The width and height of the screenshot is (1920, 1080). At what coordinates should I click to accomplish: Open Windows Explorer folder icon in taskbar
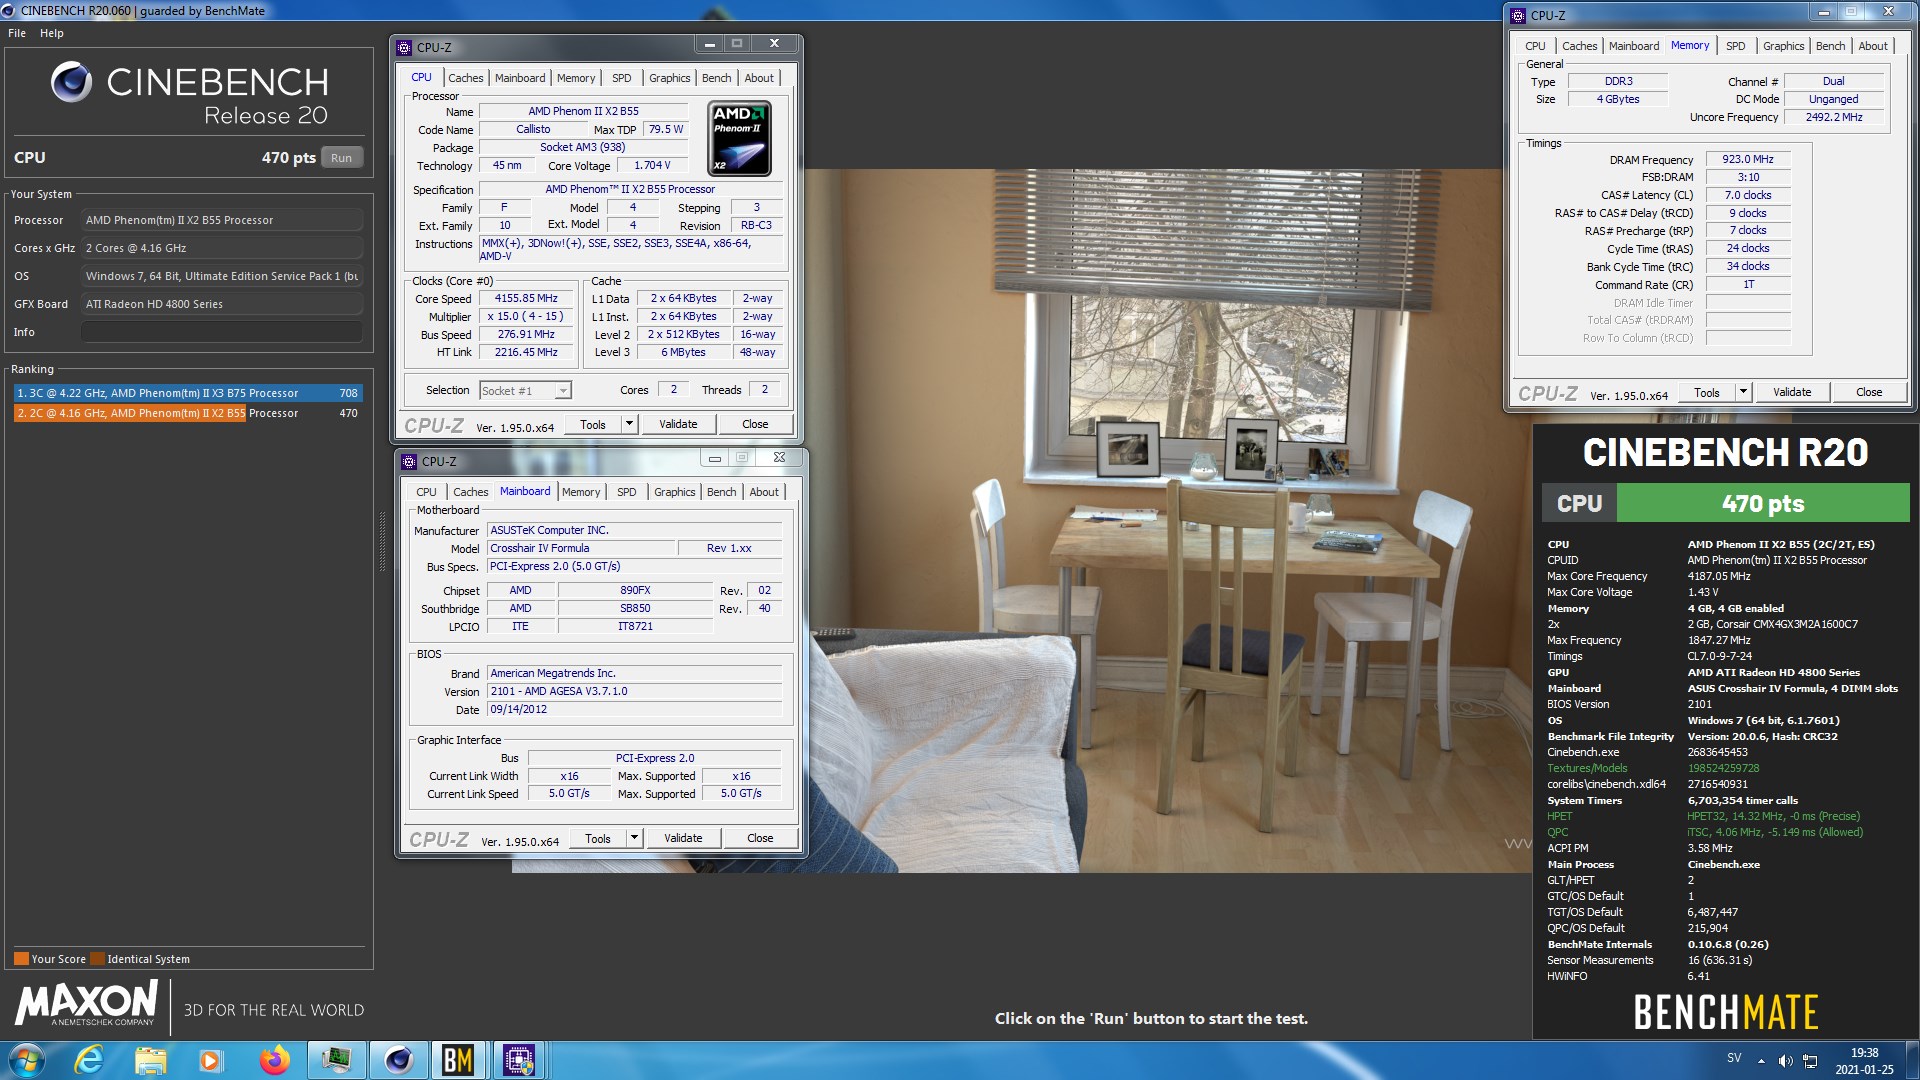[150, 1060]
